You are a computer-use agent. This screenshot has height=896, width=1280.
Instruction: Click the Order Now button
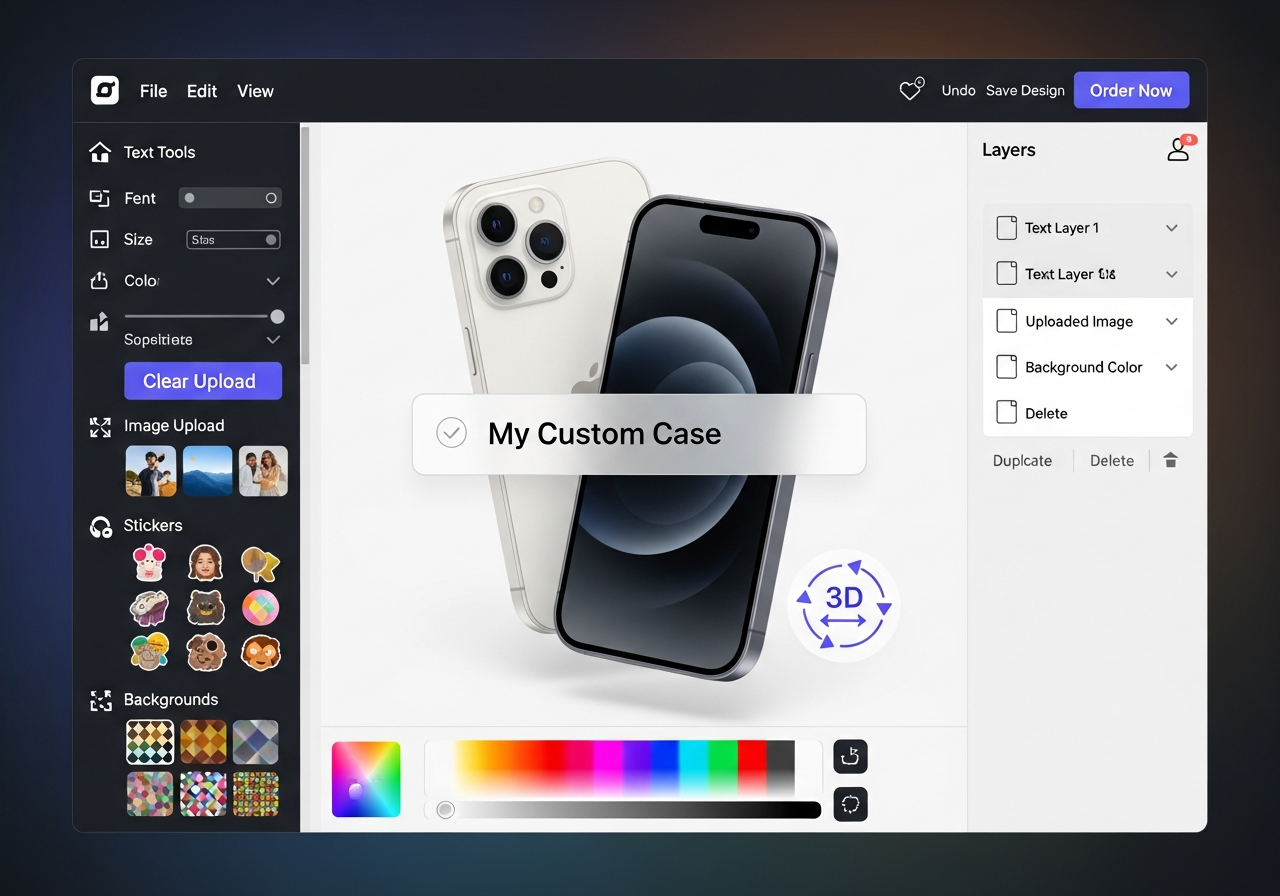tap(1131, 90)
